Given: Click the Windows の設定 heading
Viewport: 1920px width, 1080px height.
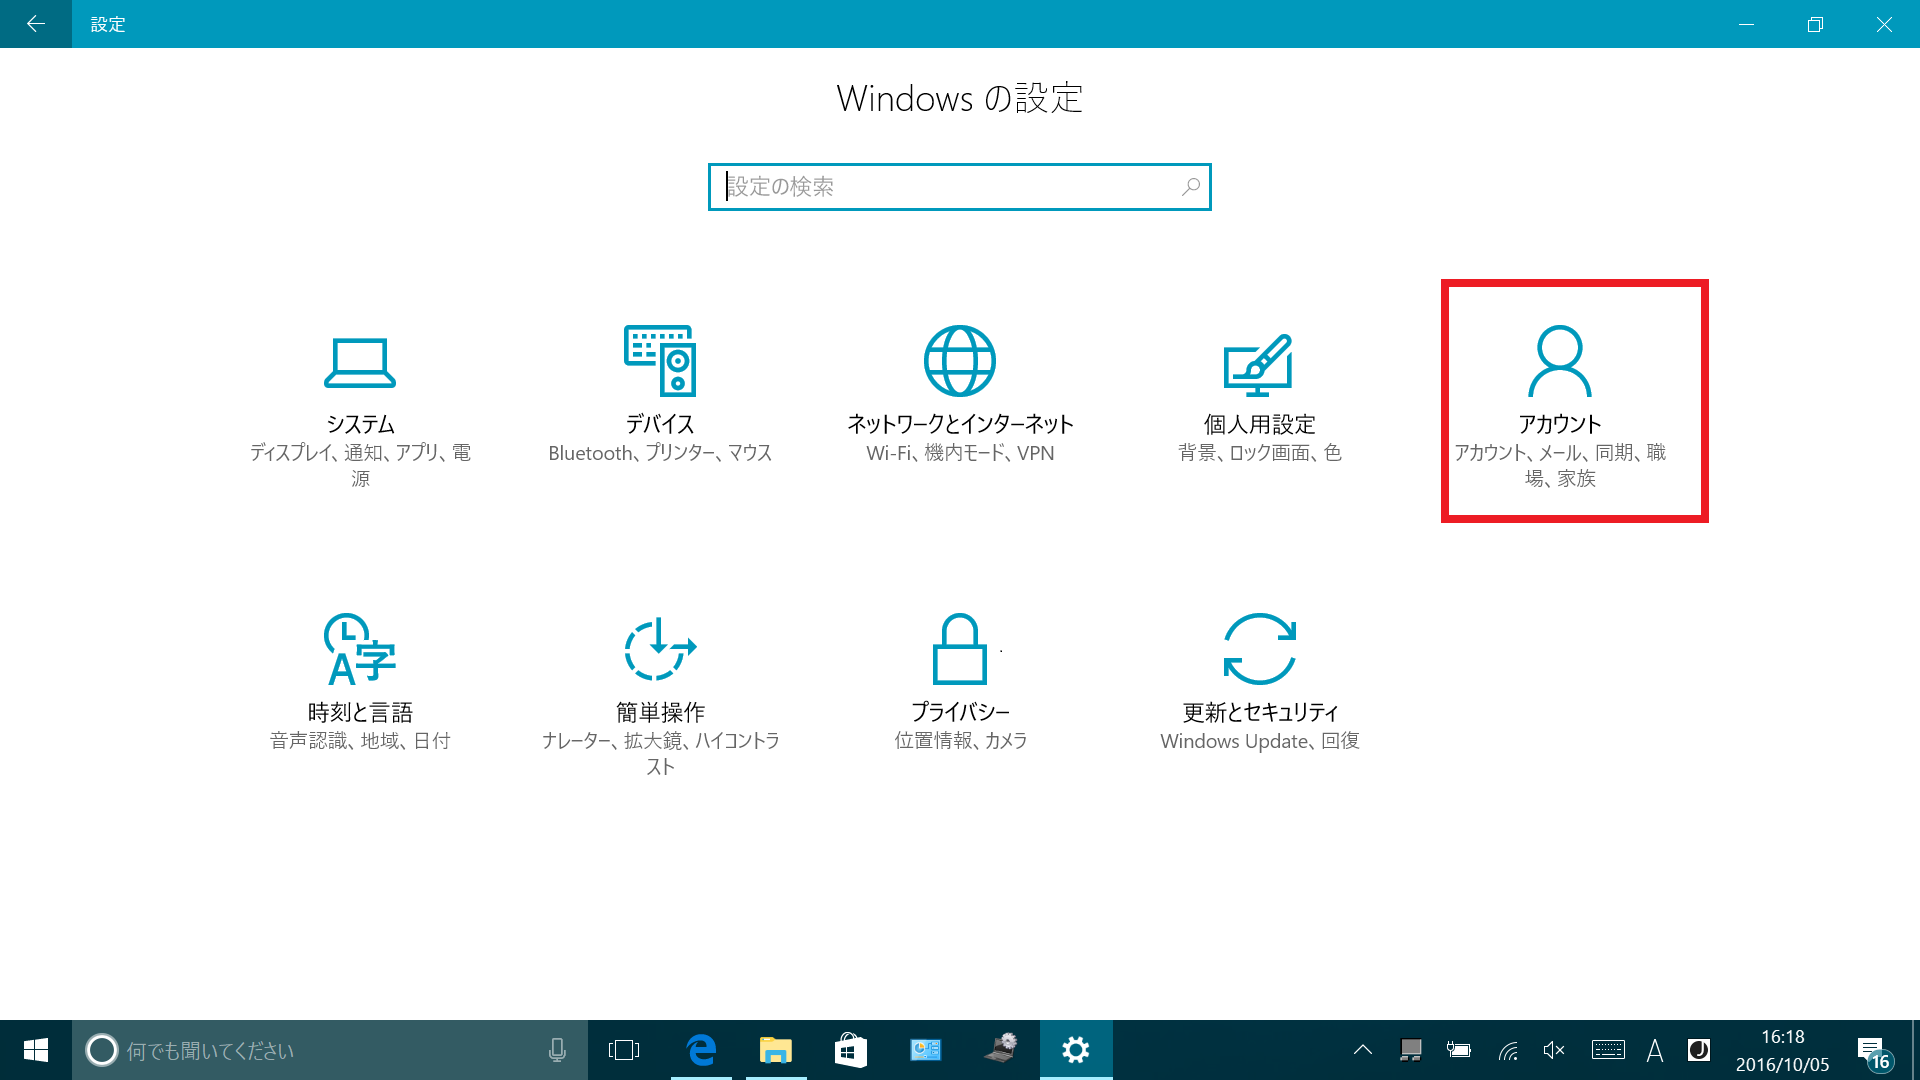Looking at the screenshot, I should tap(960, 98).
